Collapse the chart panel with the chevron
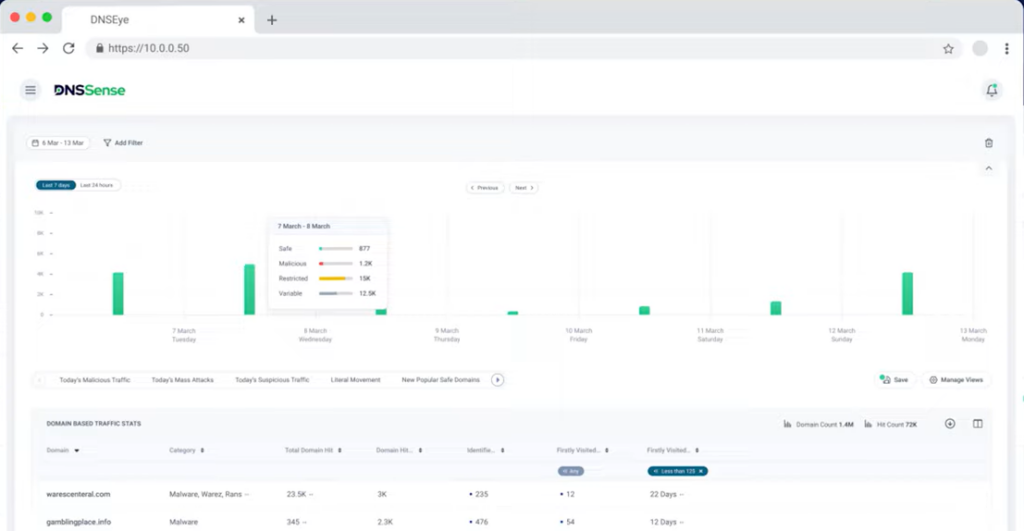 (x=989, y=169)
